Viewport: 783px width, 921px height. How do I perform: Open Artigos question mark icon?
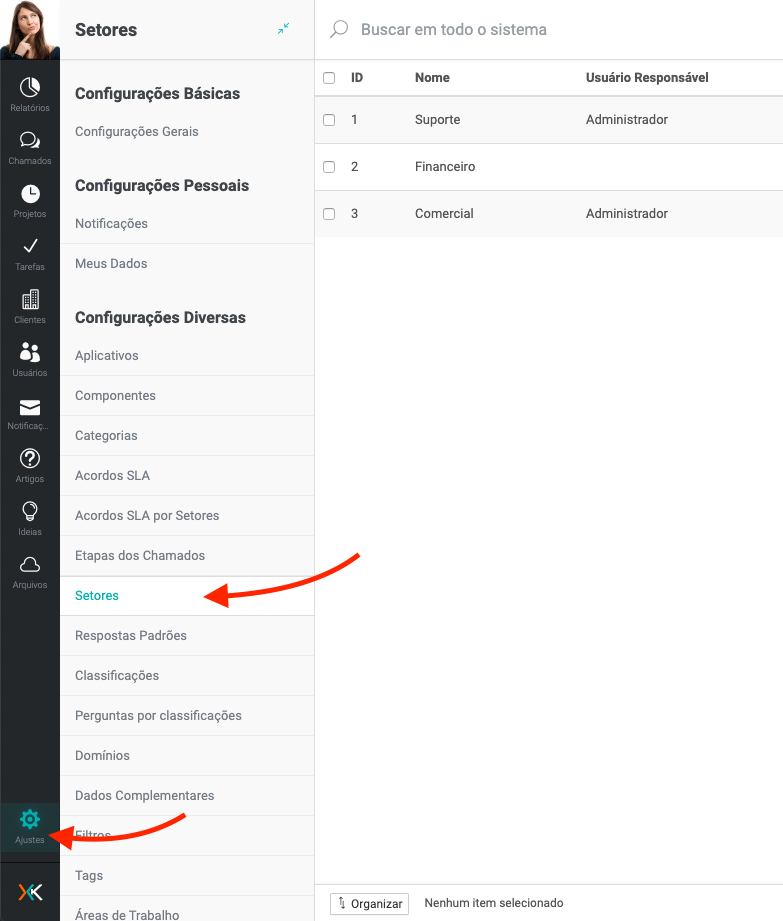click(x=30, y=458)
